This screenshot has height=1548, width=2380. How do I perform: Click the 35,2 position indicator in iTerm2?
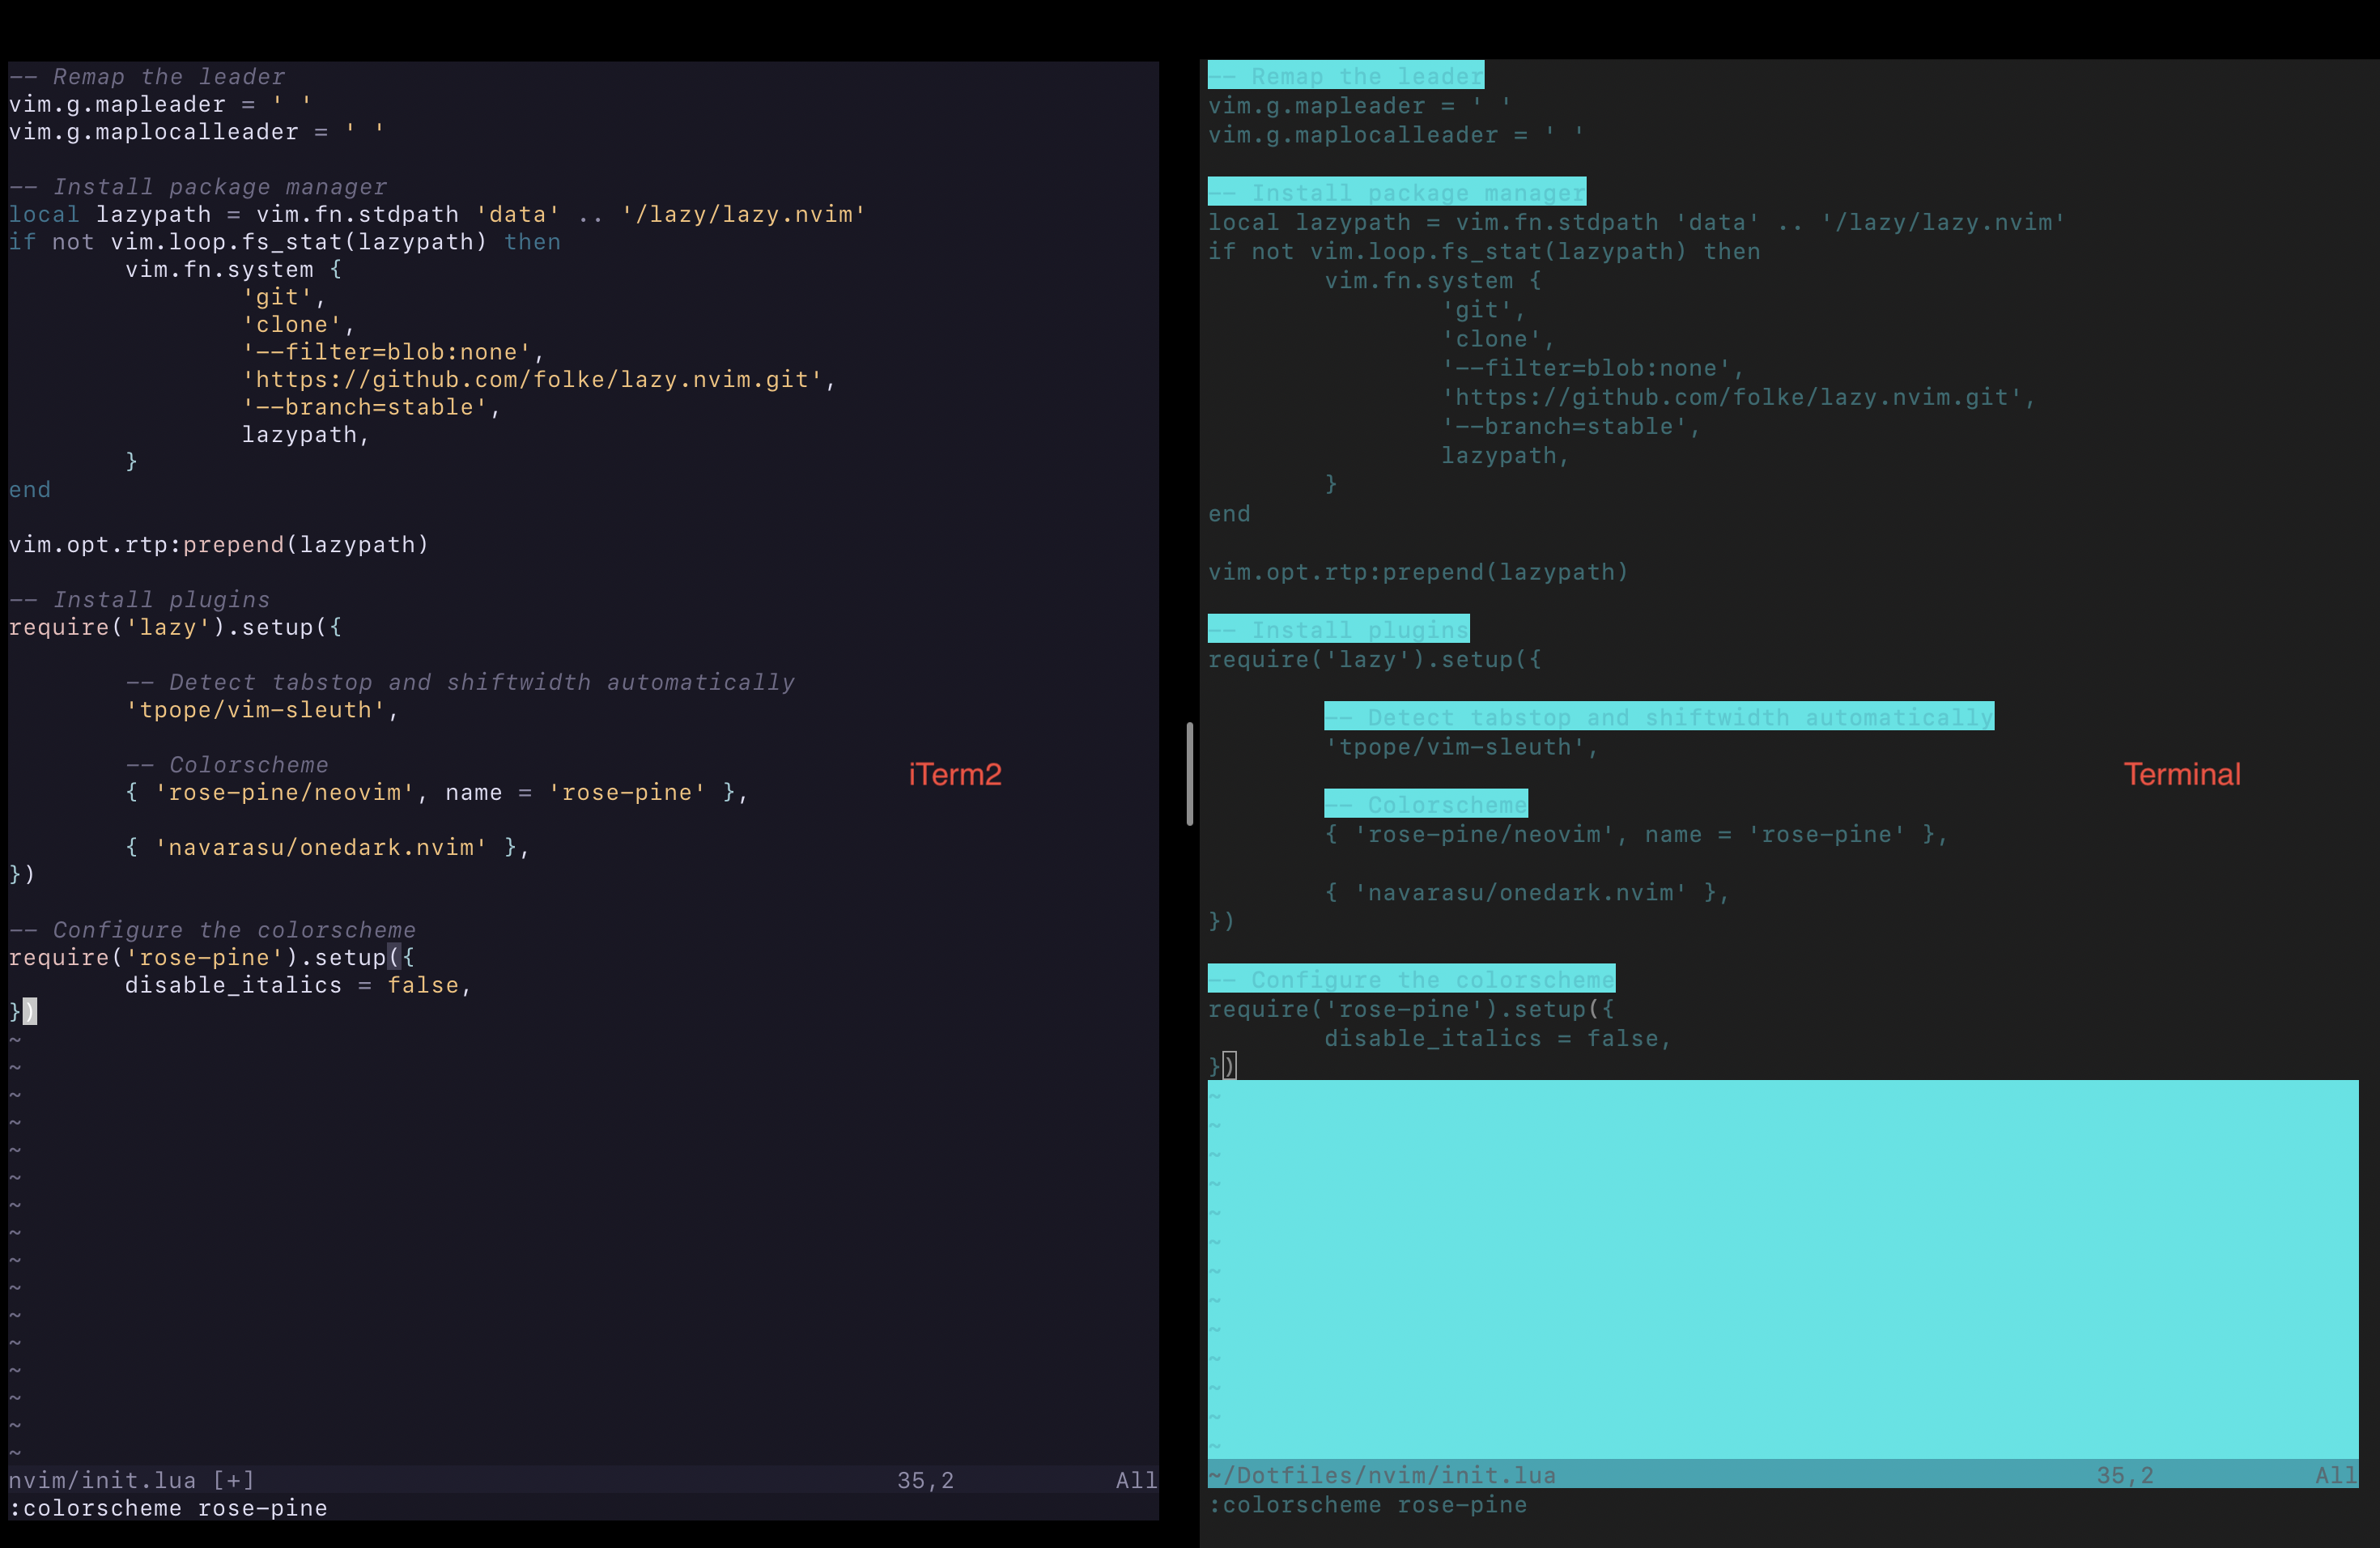tap(925, 1480)
